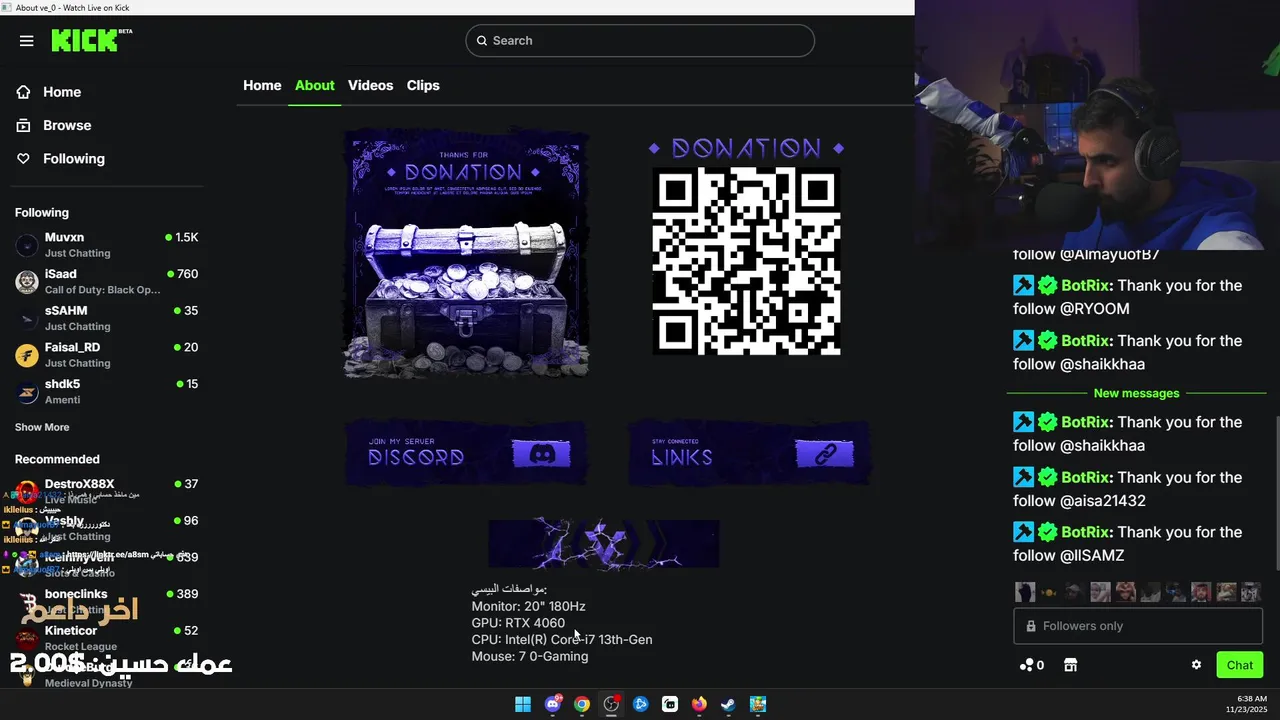Open DestroX88X recommended channel
This screenshot has width=1280, height=720.
tap(107, 491)
